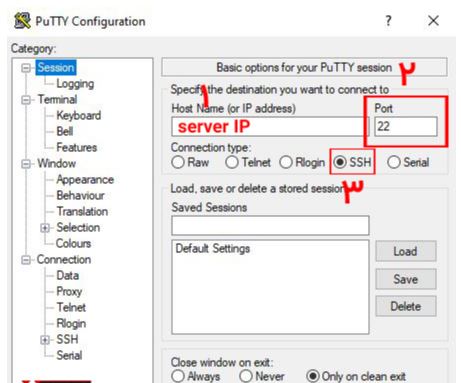Click the Load button

(406, 251)
